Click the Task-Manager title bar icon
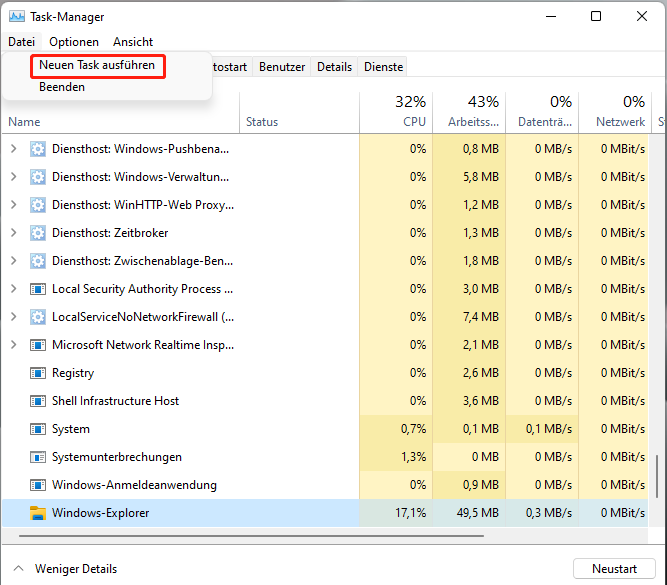Image resolution: width=667 pixels, height=585 pixels. (16, 16)
